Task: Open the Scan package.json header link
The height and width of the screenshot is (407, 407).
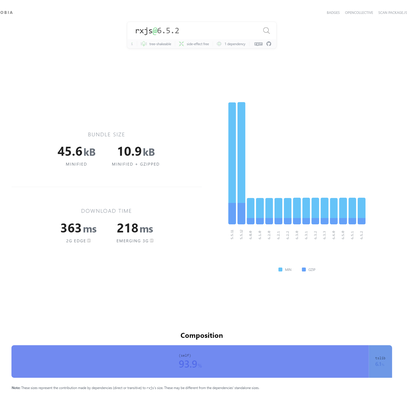Action: point(392,13)
